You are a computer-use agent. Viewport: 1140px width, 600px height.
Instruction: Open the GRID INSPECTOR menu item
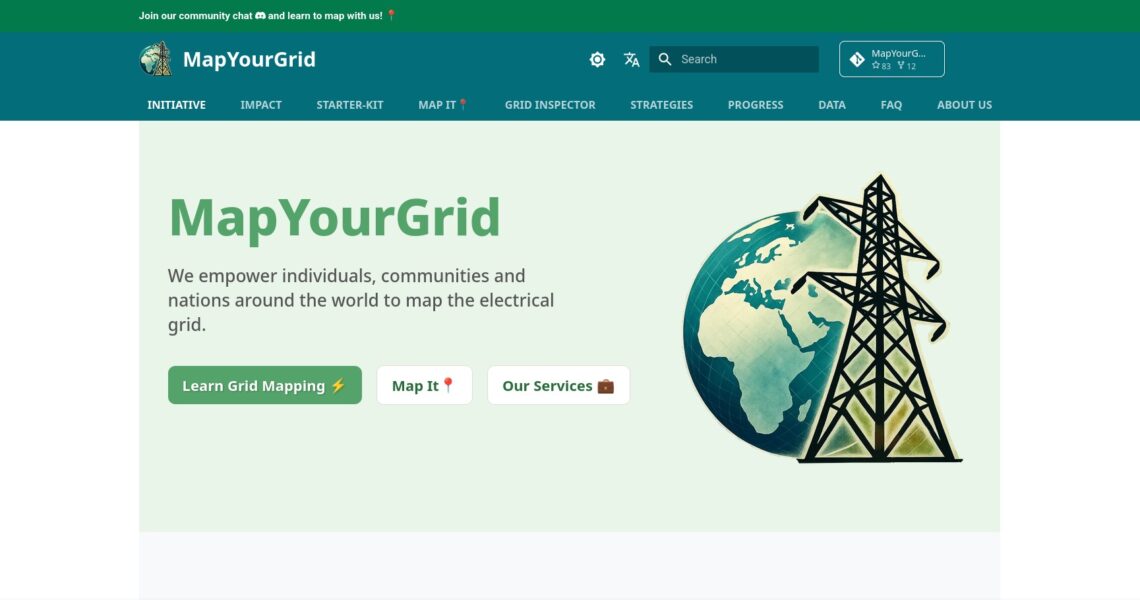click(550, 104)
